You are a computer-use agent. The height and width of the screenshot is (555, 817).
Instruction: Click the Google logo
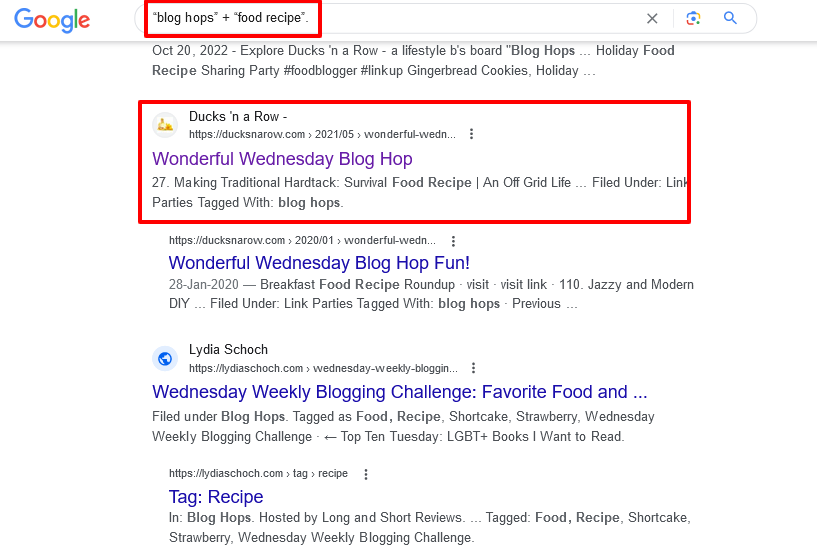pos(52,19)
